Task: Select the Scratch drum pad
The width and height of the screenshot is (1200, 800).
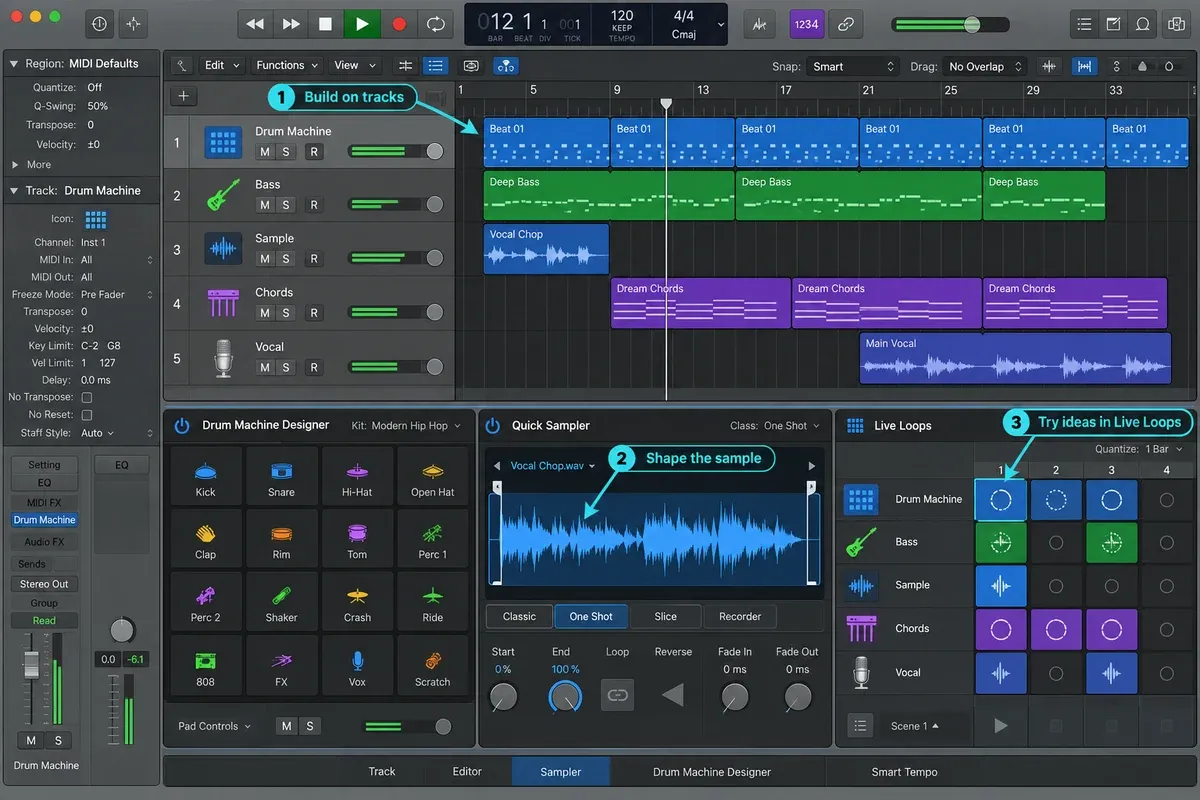Action: click(433, 666)
